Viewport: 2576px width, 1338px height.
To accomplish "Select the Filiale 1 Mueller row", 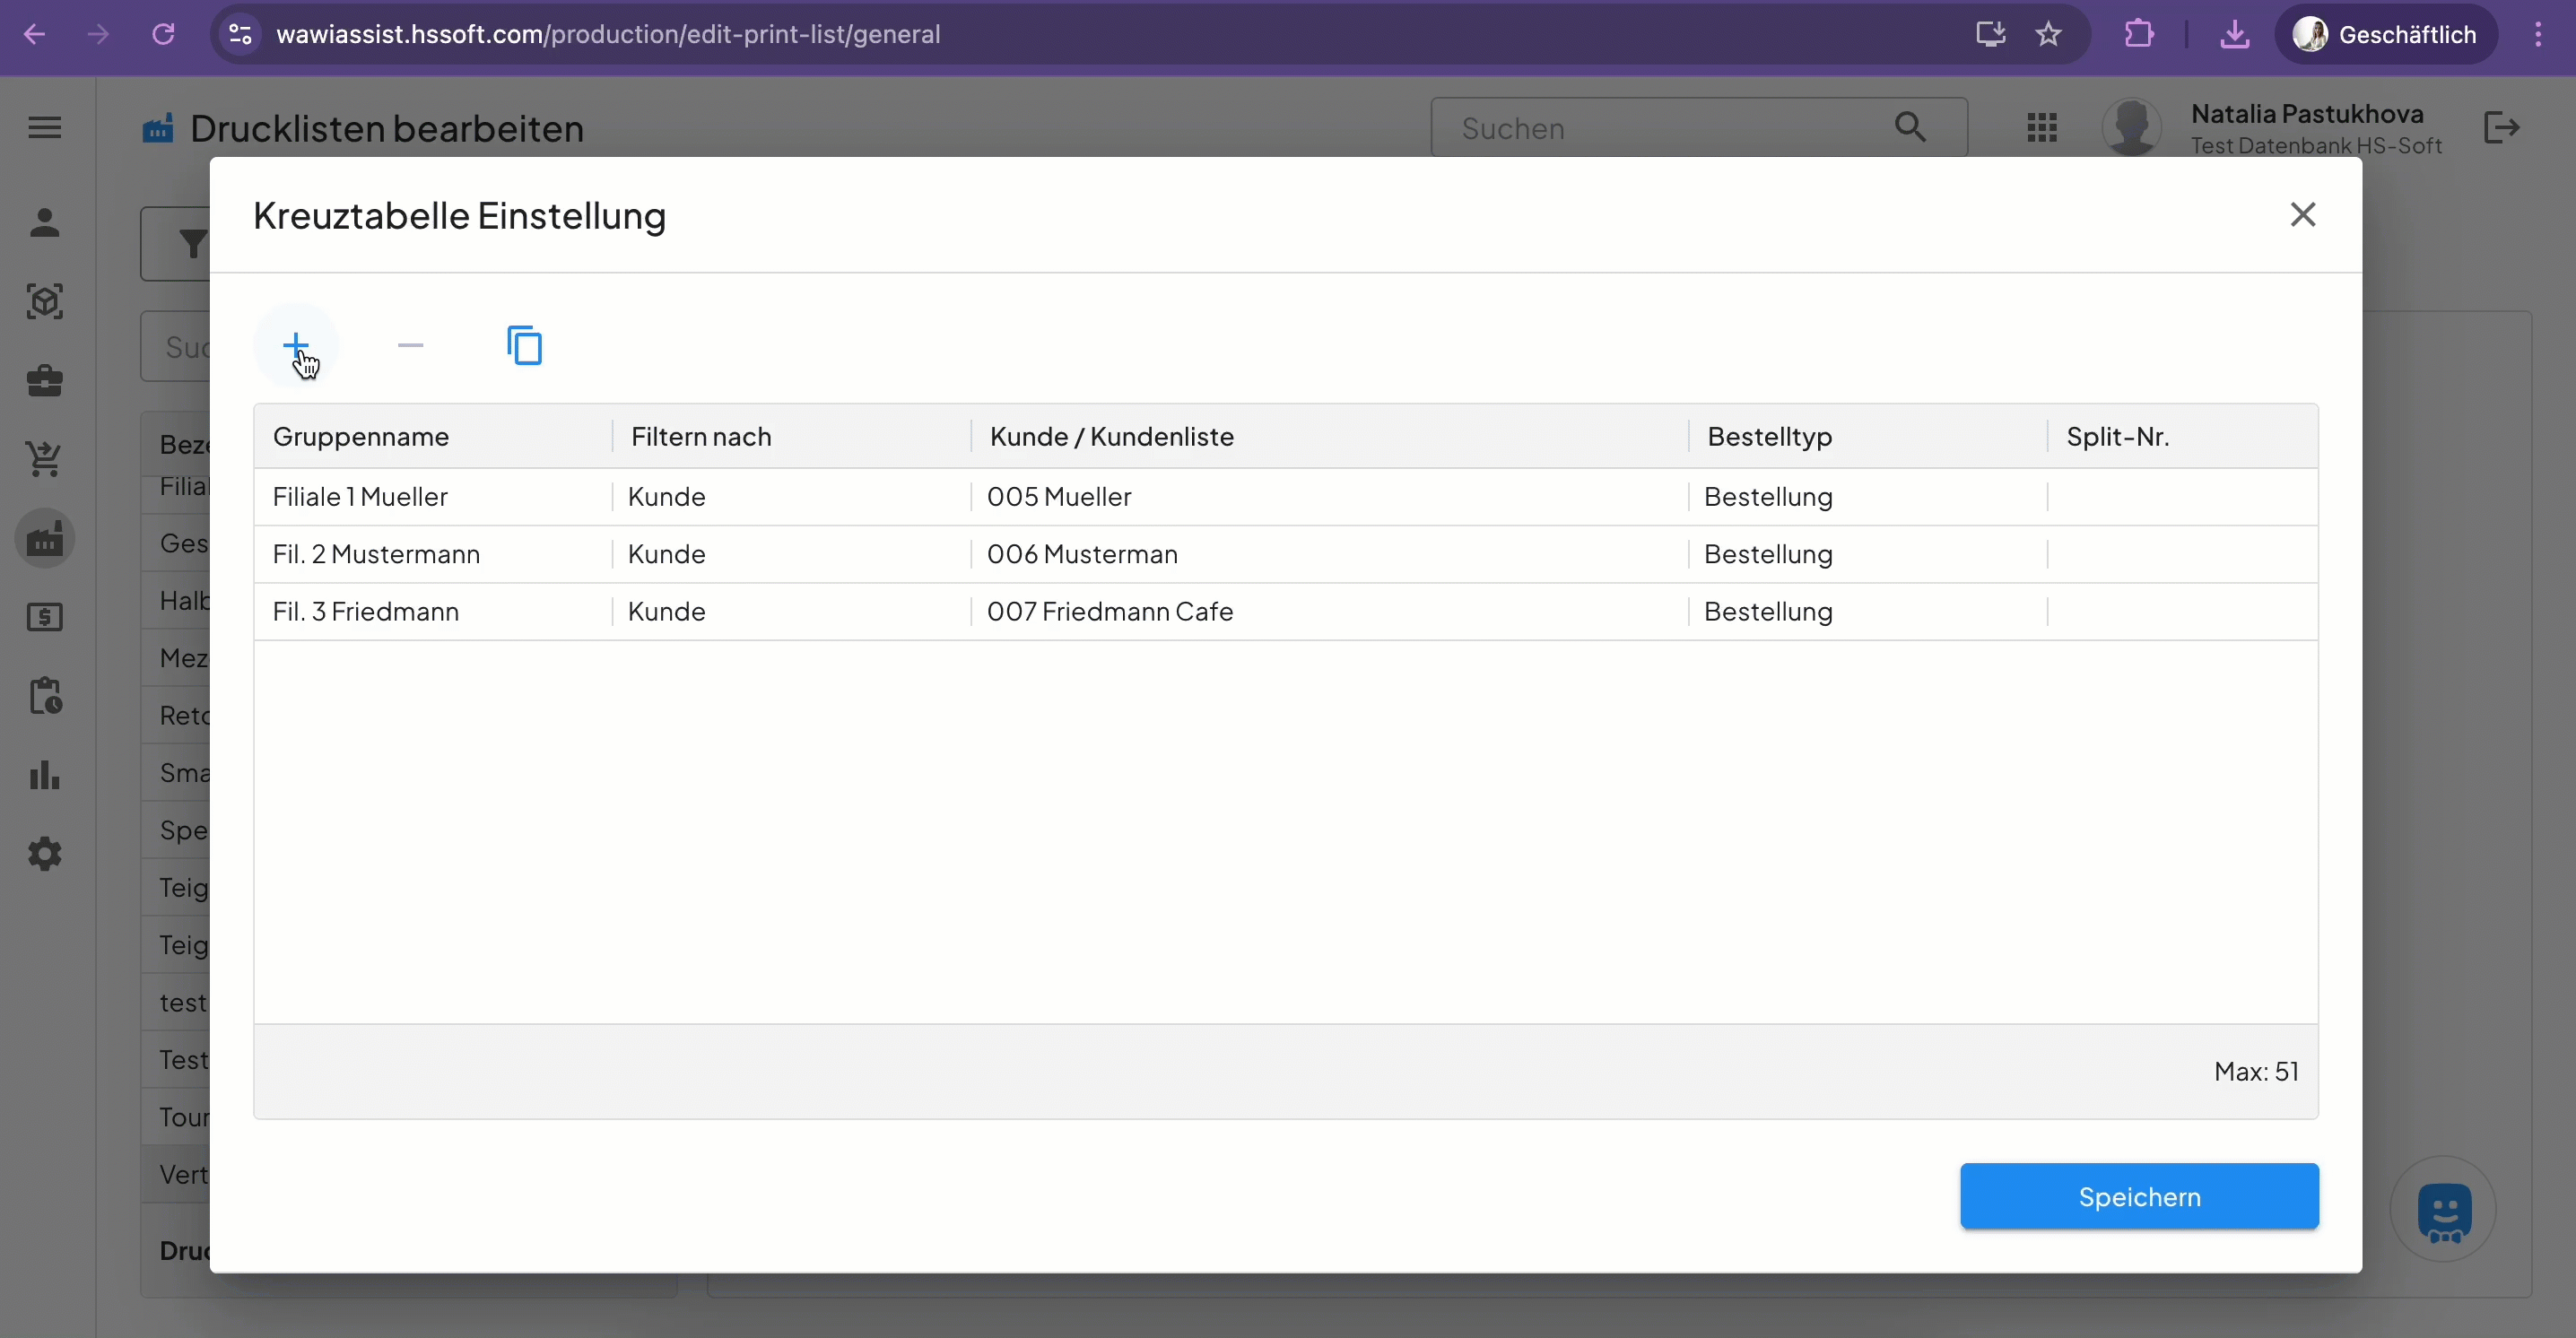I will pos(360,497).
